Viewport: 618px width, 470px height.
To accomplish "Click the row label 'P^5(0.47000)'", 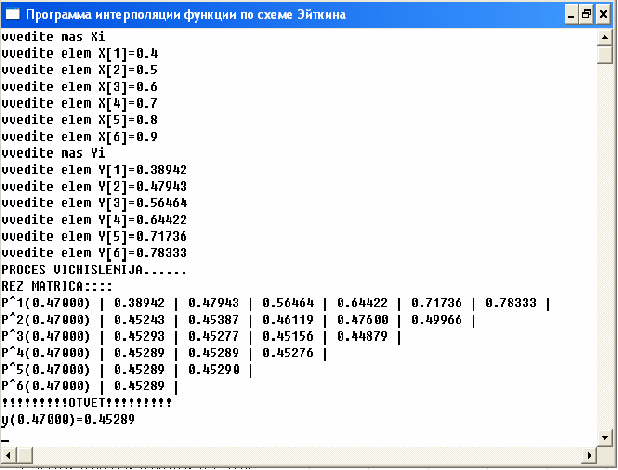I will point(46,369).
